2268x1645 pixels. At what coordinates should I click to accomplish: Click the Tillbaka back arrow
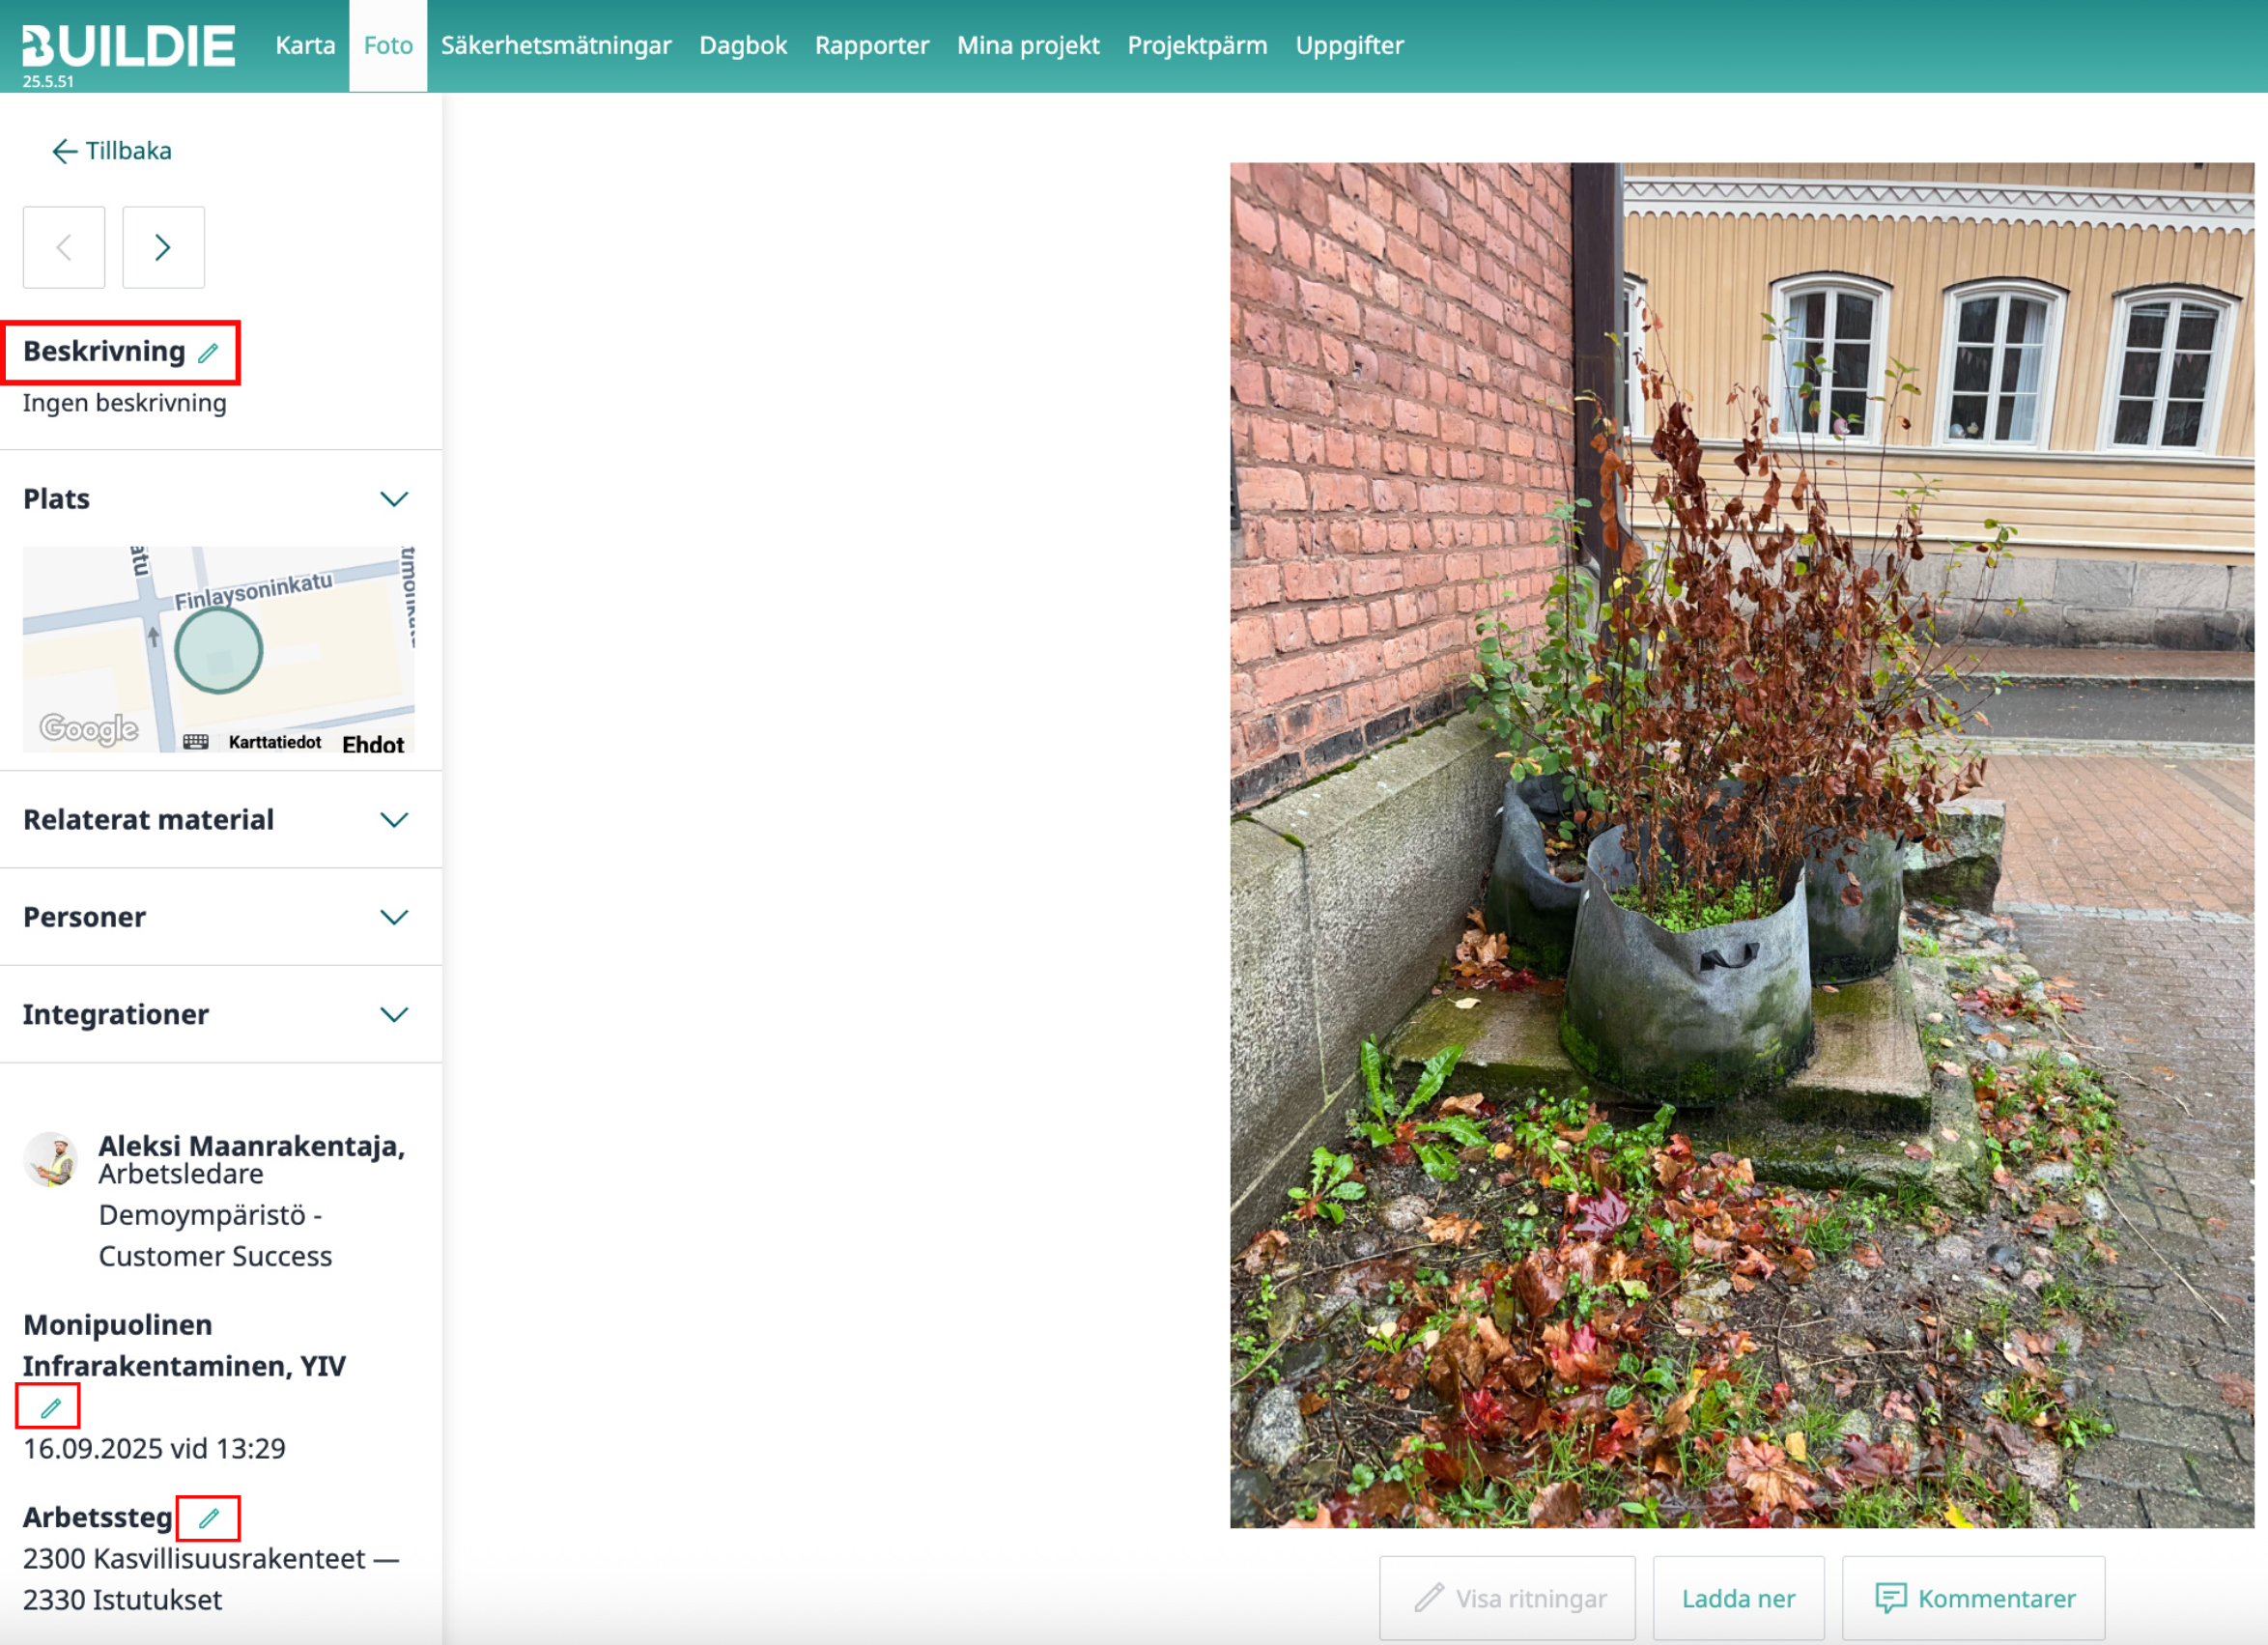tap(65, 151)
